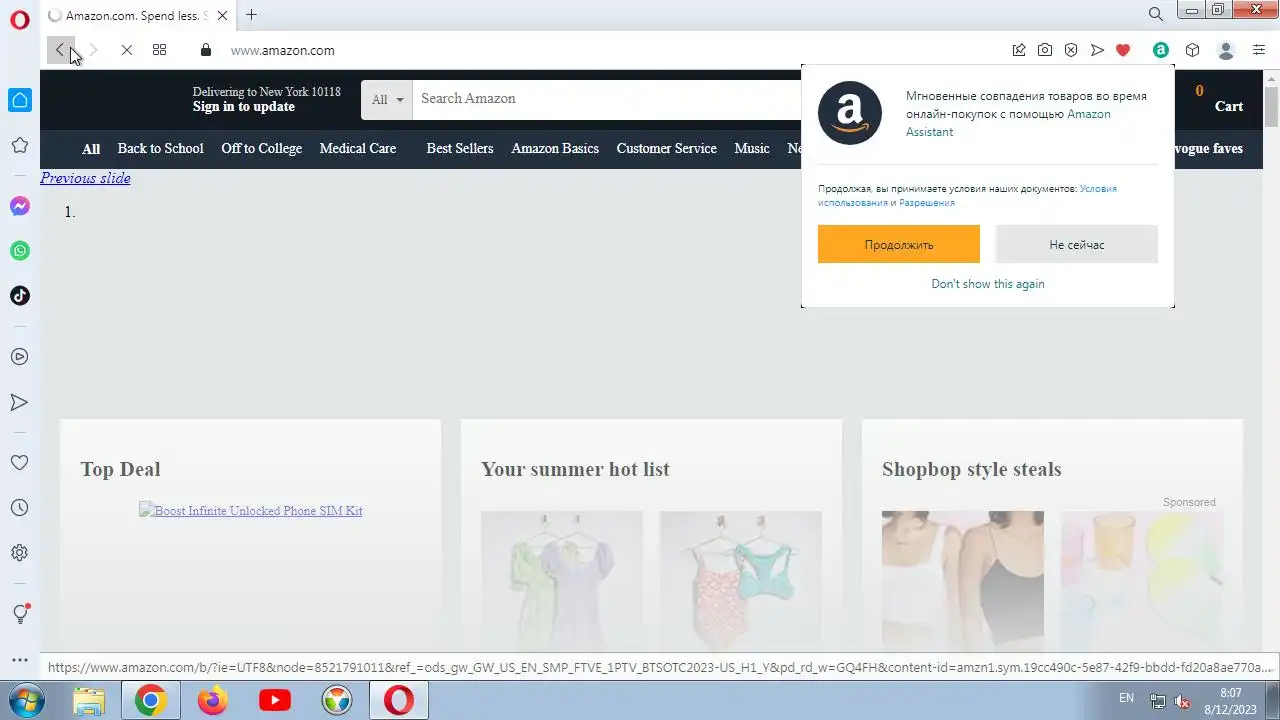
Task: Open Chrome from the taskbar
Action: tap(151, 700)
